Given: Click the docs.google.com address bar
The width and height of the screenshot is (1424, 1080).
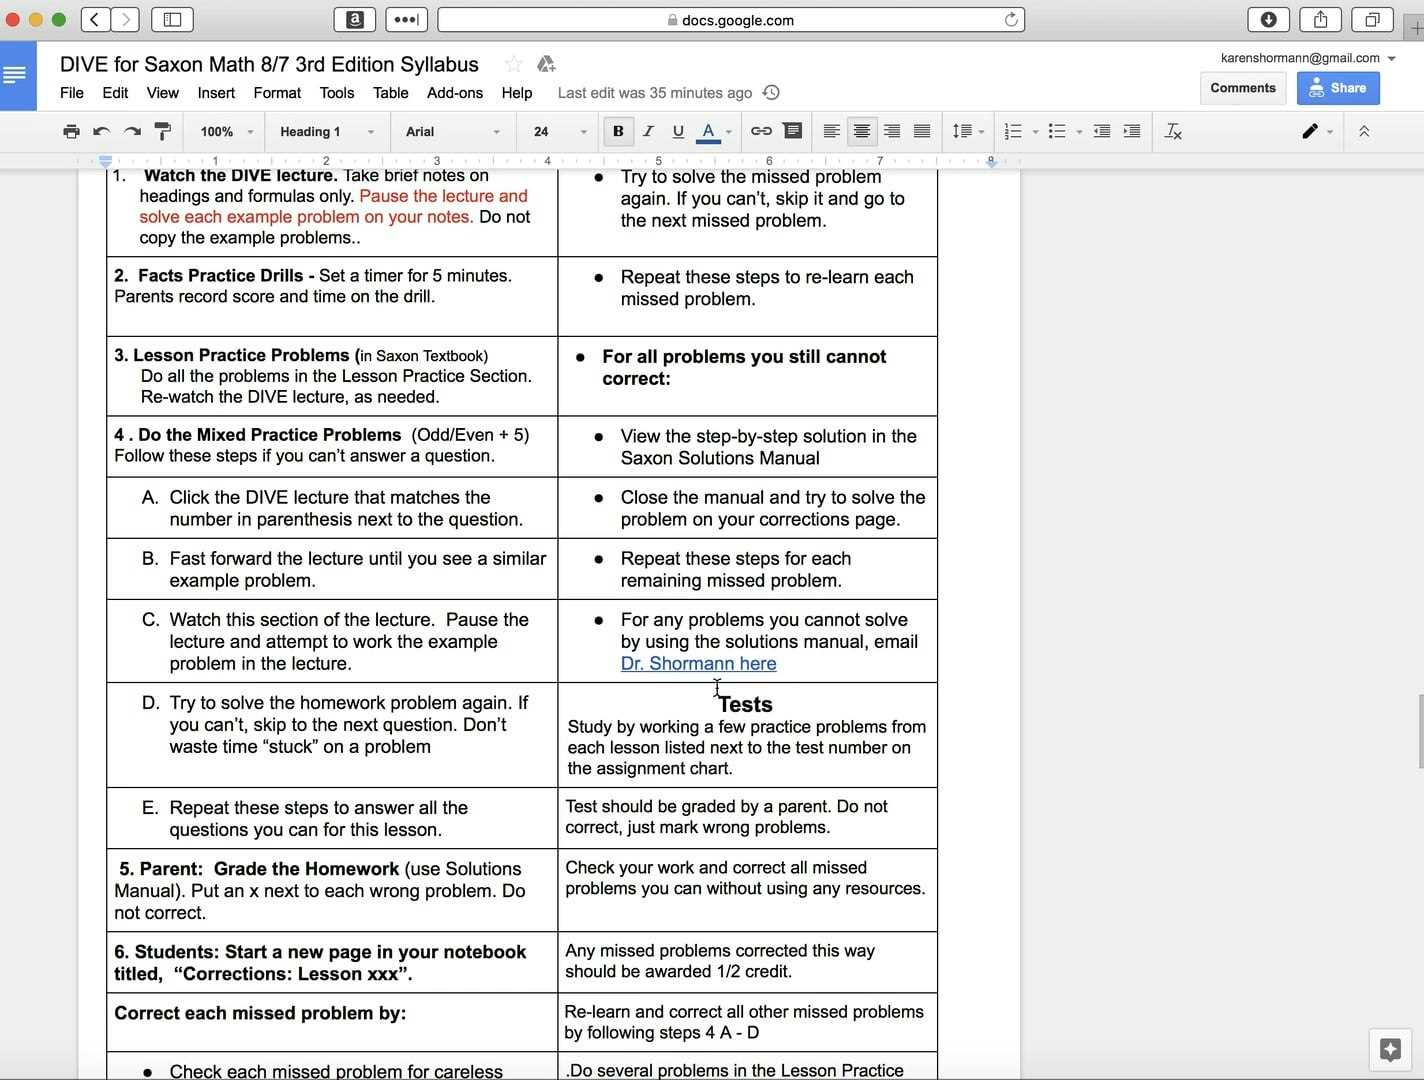Looking at the screenshot, I should [x=731, y=19].
